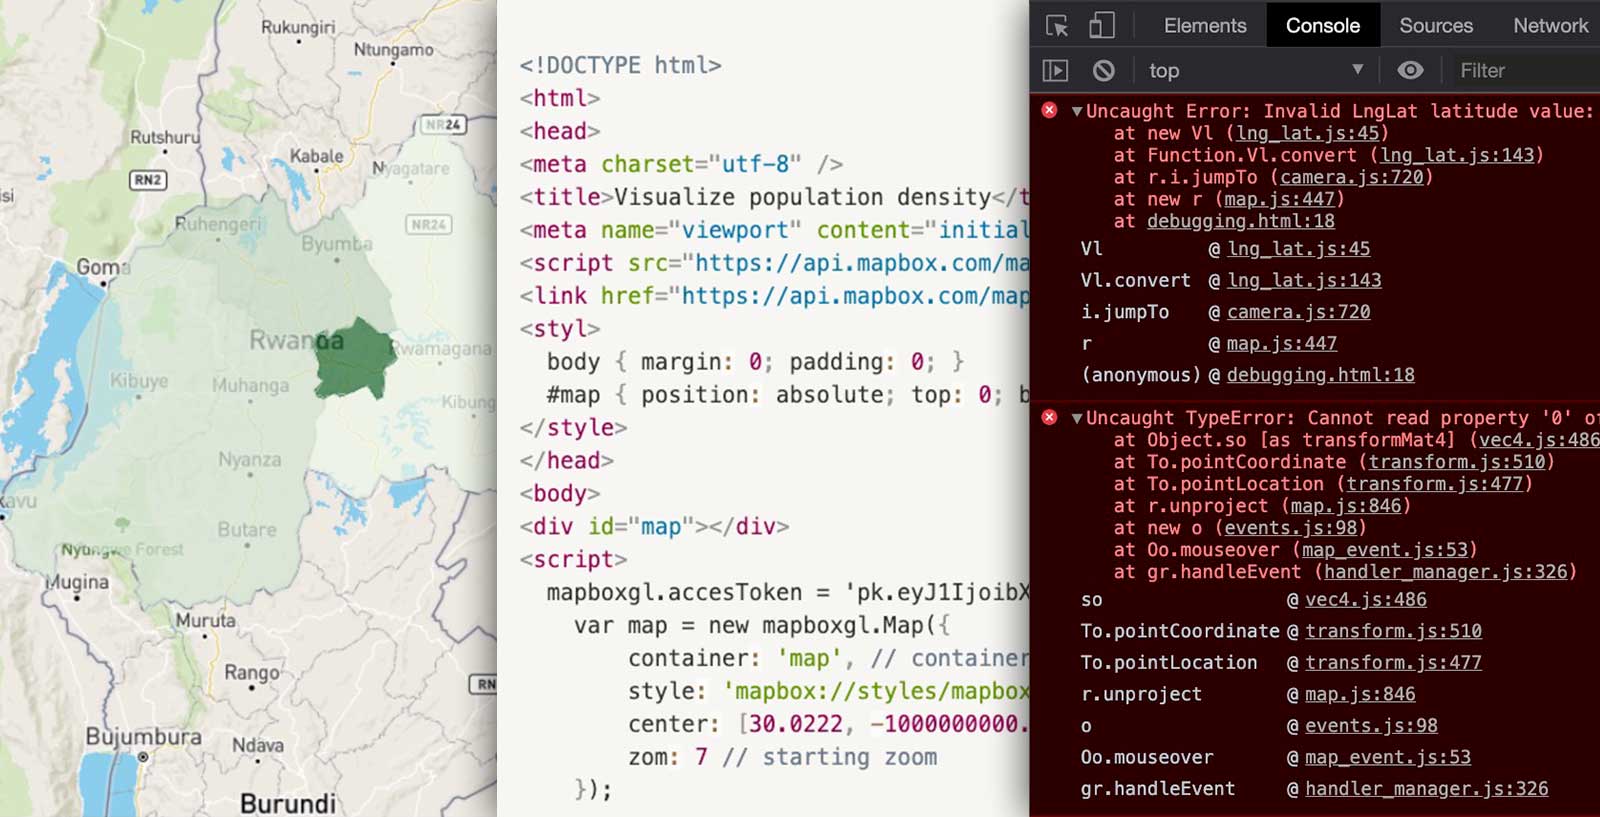The height and width of the screenshot is (817, 1600).
Task: Click the RN2 road shield on map
Action: (148, 180)
